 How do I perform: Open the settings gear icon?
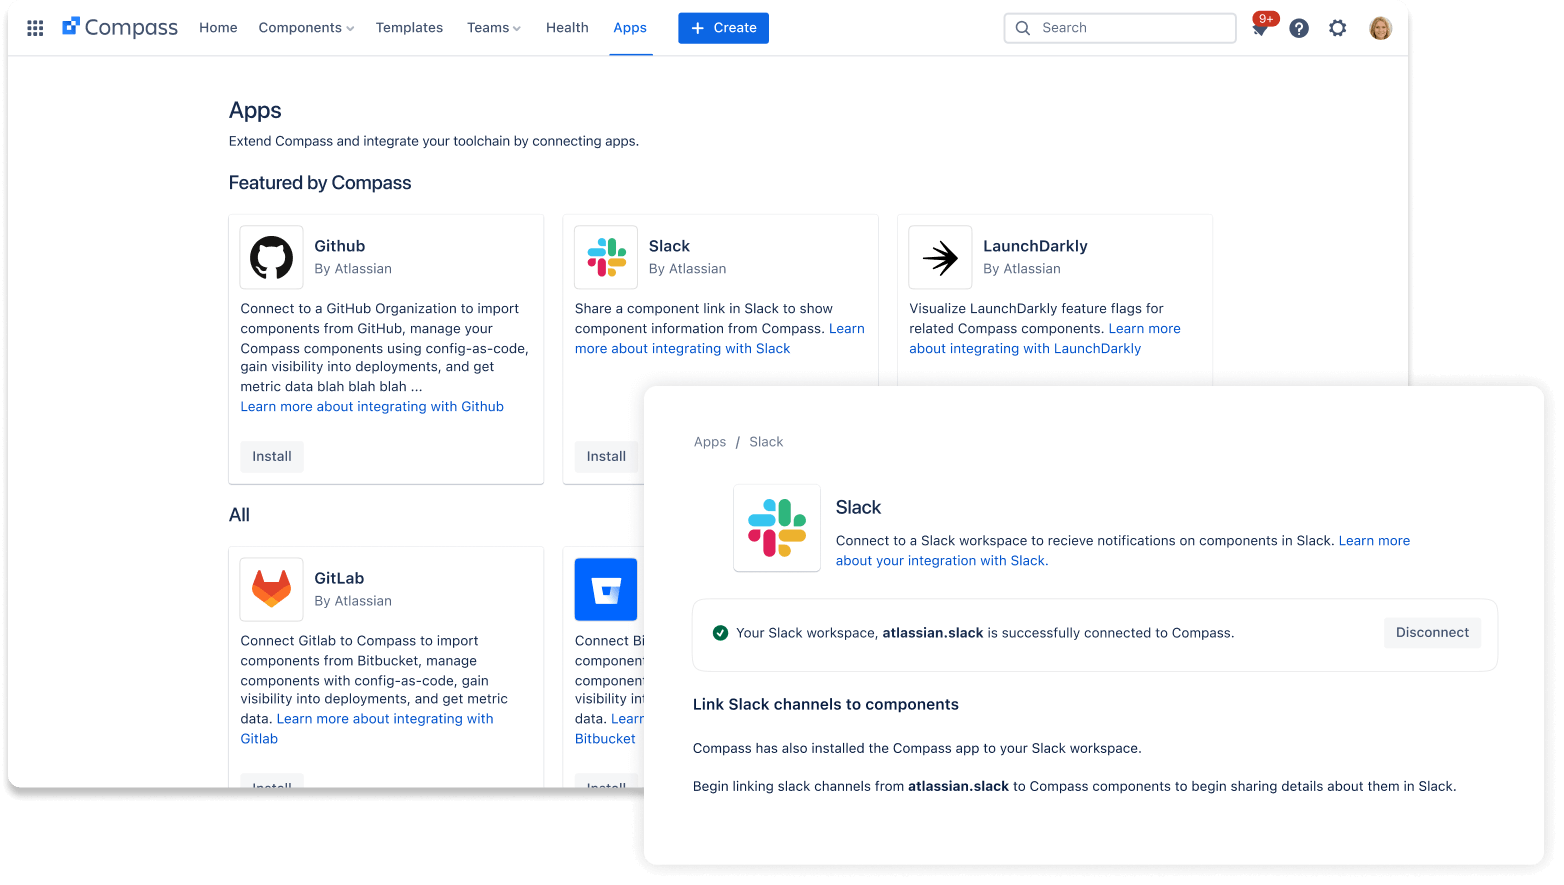tap(1338, 28)
